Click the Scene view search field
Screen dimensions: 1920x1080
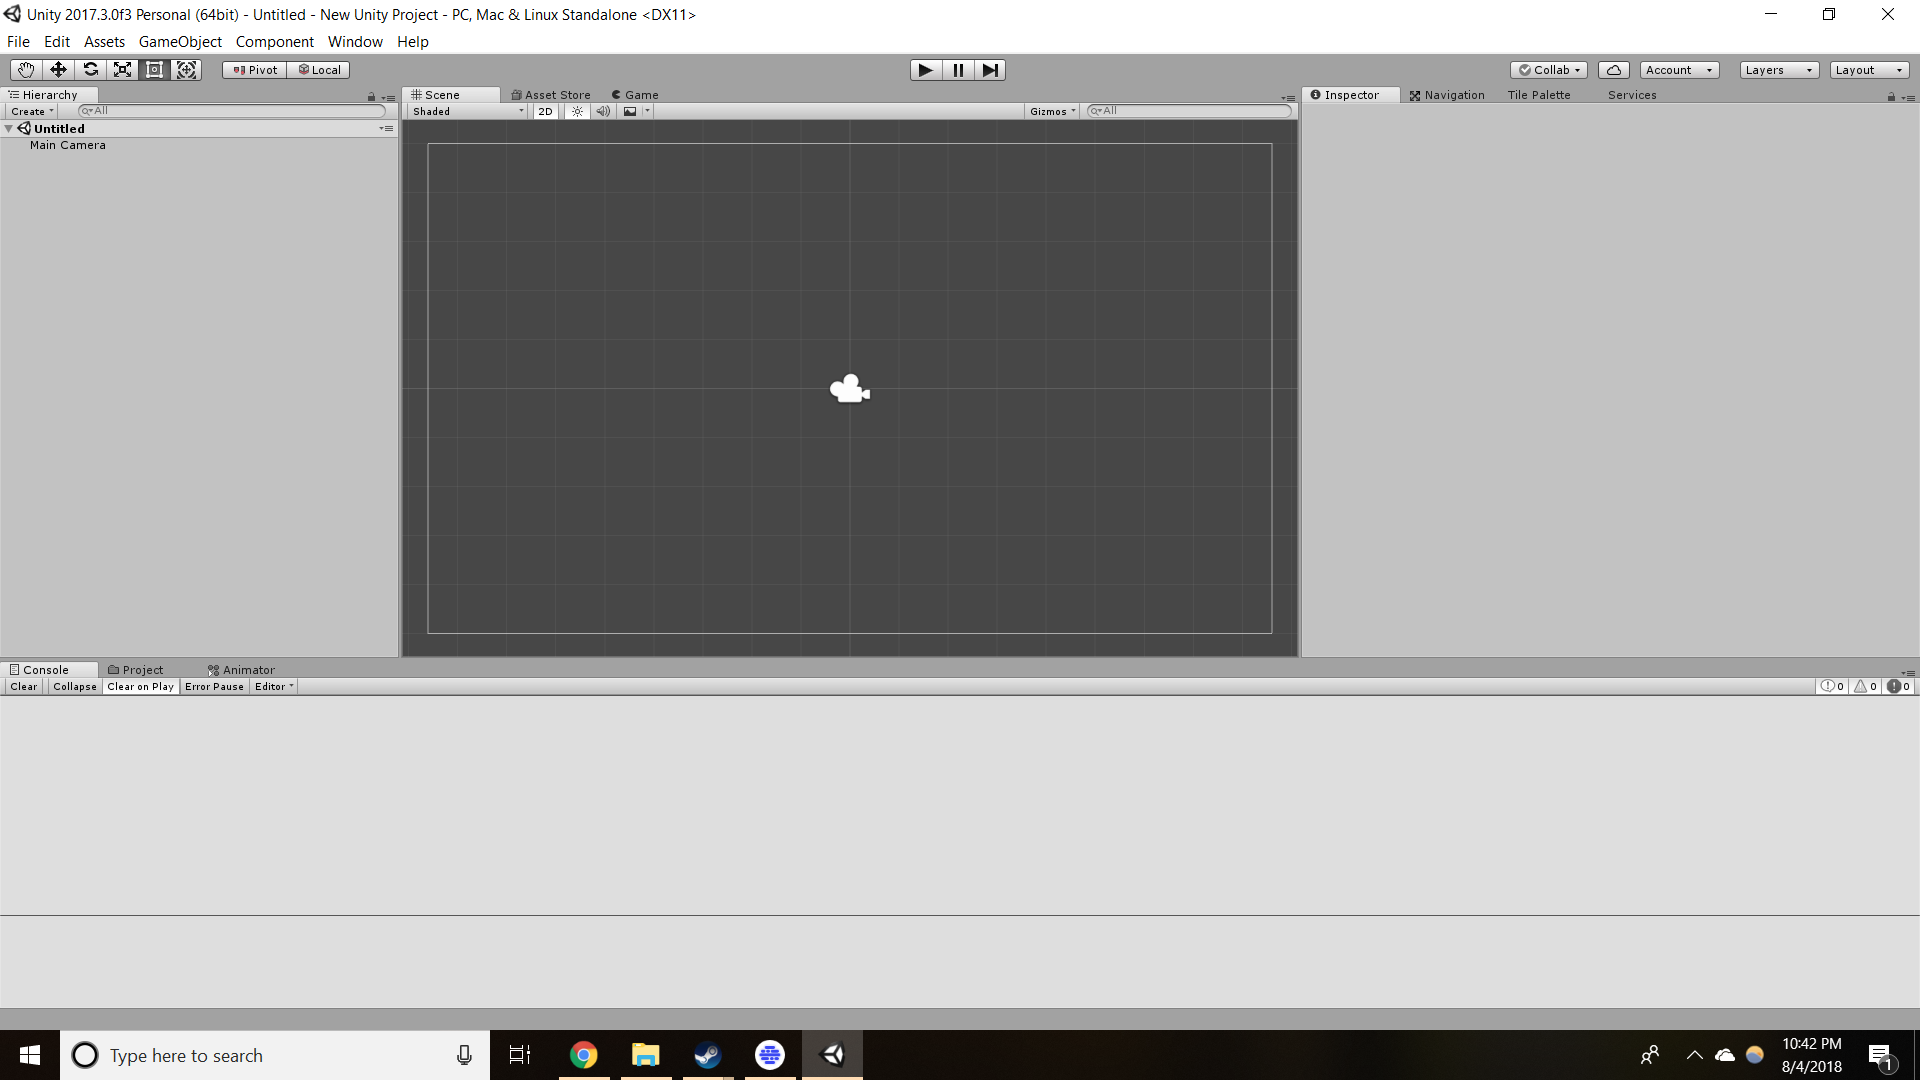click(1189, 111)
